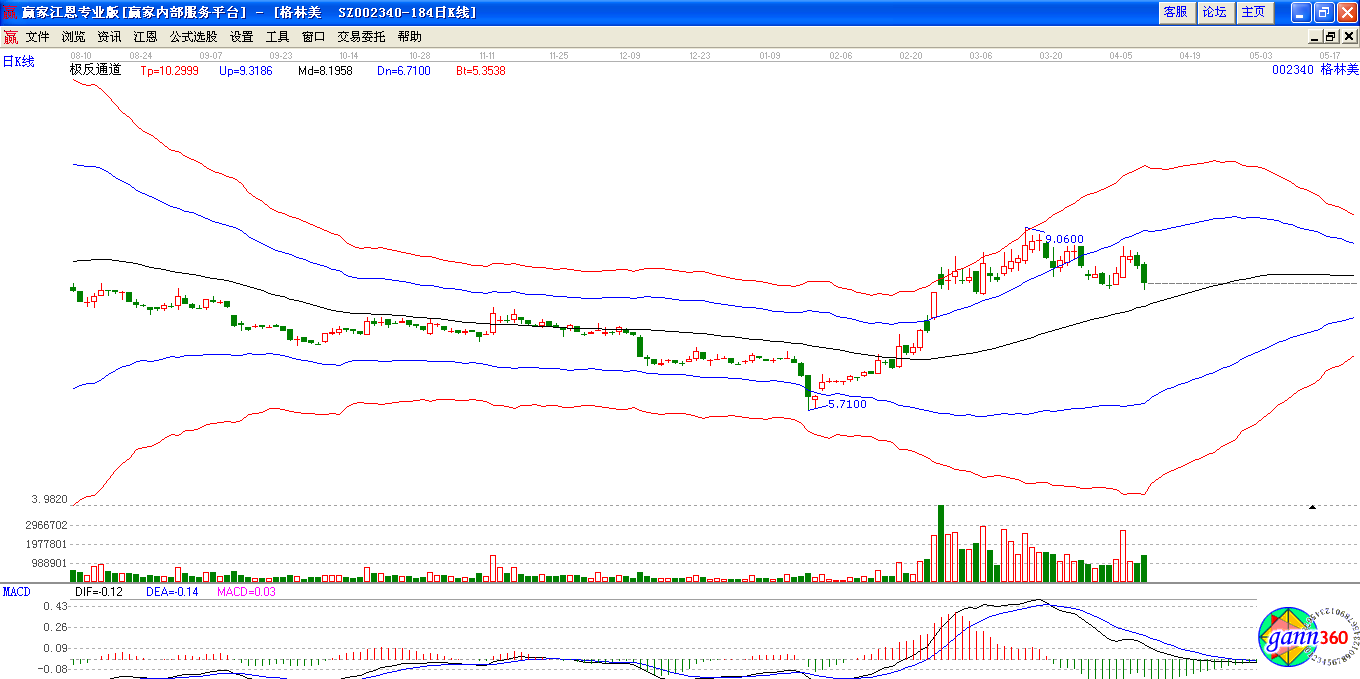
Task: Click the 0.26 MACD axis label
Action: [x=55, y=627]
